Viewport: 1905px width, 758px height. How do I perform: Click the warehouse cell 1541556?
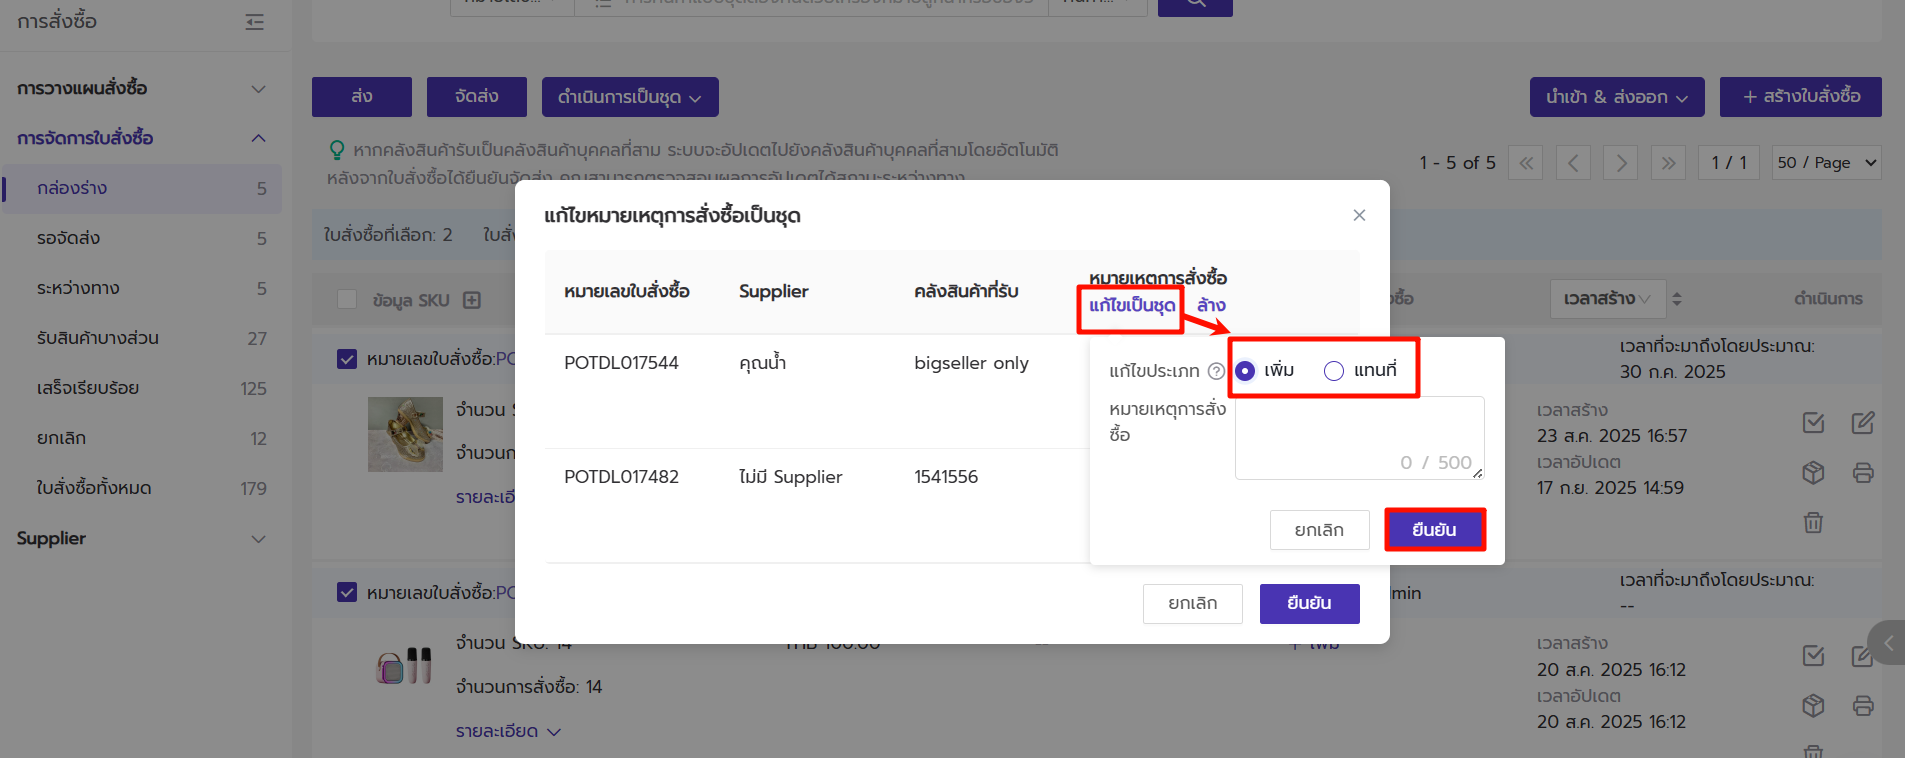(946, 477)
